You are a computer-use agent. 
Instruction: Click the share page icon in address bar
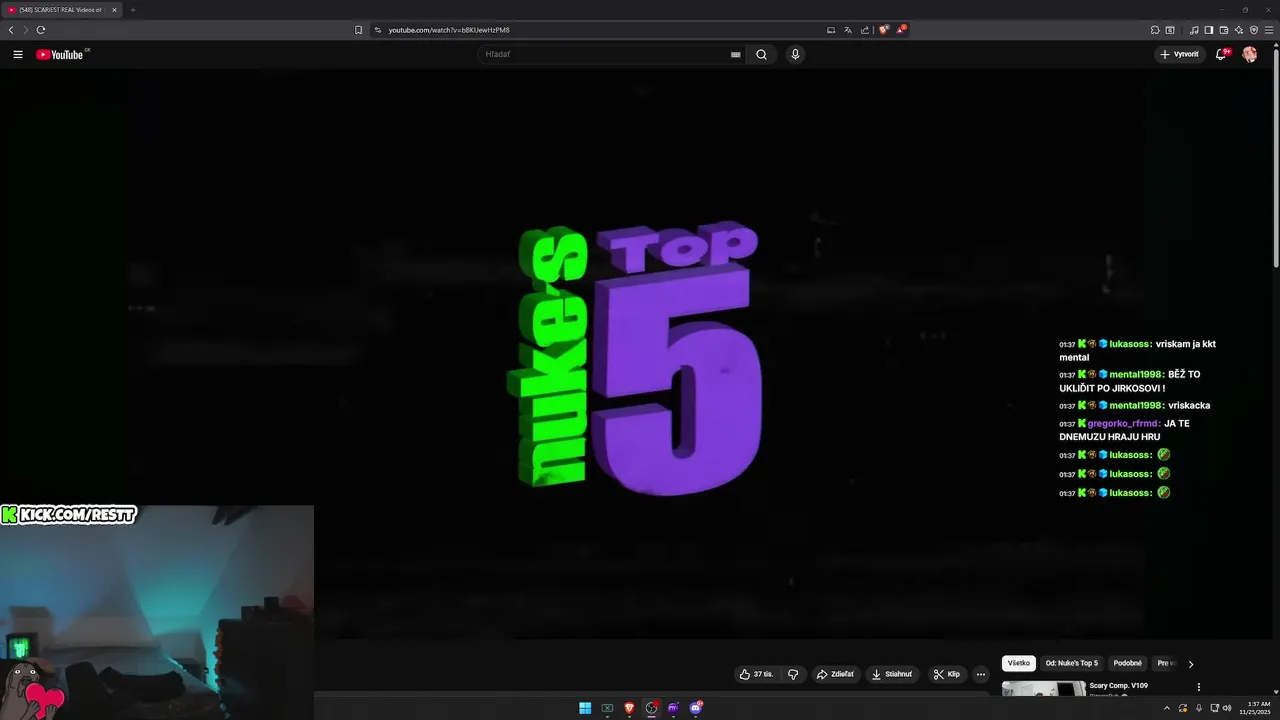tap(865, 30)
